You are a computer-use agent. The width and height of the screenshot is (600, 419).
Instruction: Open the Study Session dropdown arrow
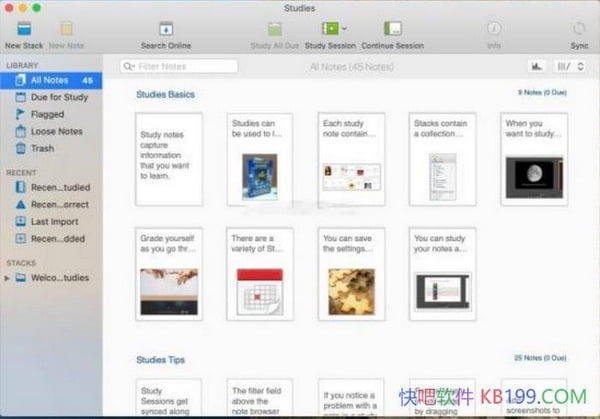[x=344, y=30]
